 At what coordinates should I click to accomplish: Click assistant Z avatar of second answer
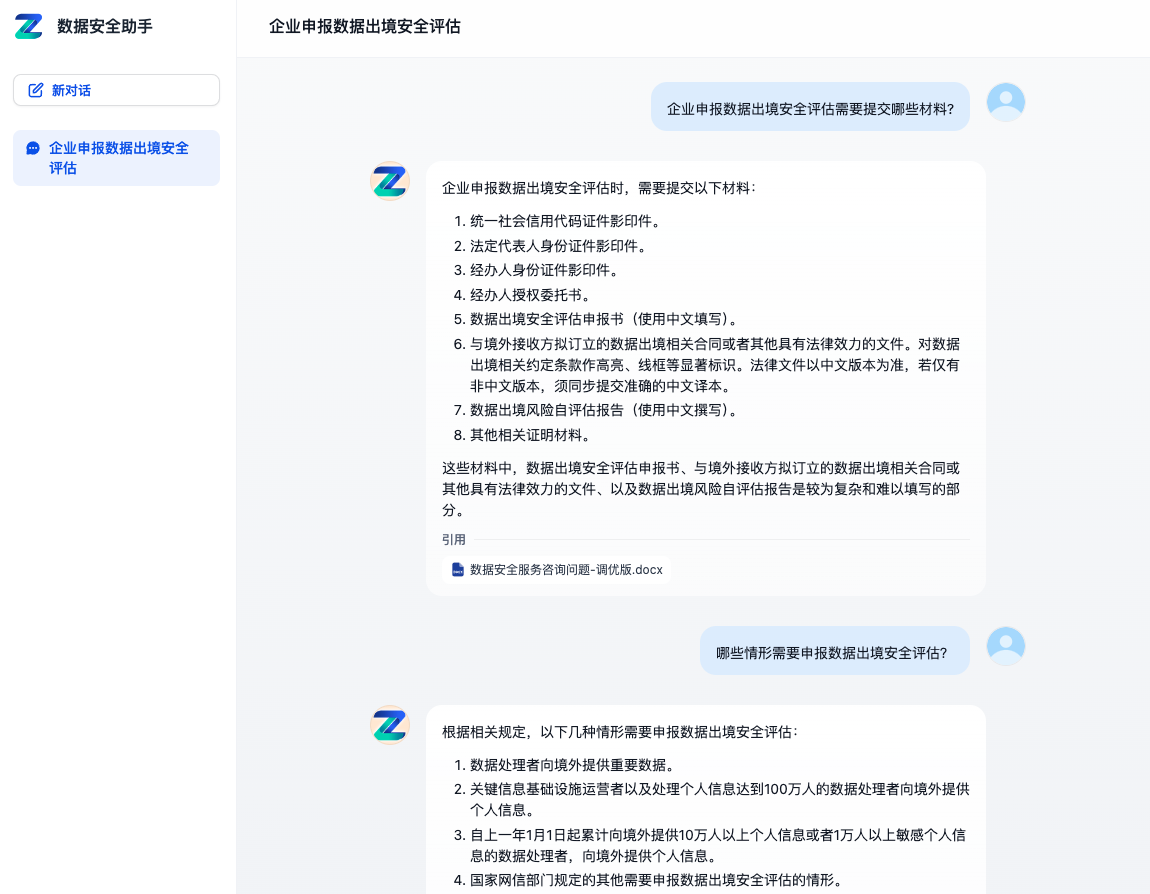389,725
